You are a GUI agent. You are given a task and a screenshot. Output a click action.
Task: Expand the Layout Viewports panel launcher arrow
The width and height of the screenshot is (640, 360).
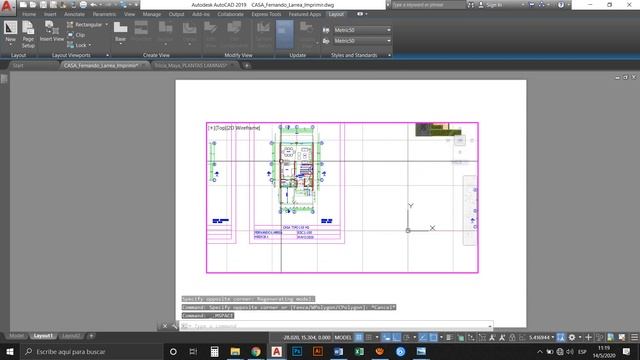click(108, 55)
